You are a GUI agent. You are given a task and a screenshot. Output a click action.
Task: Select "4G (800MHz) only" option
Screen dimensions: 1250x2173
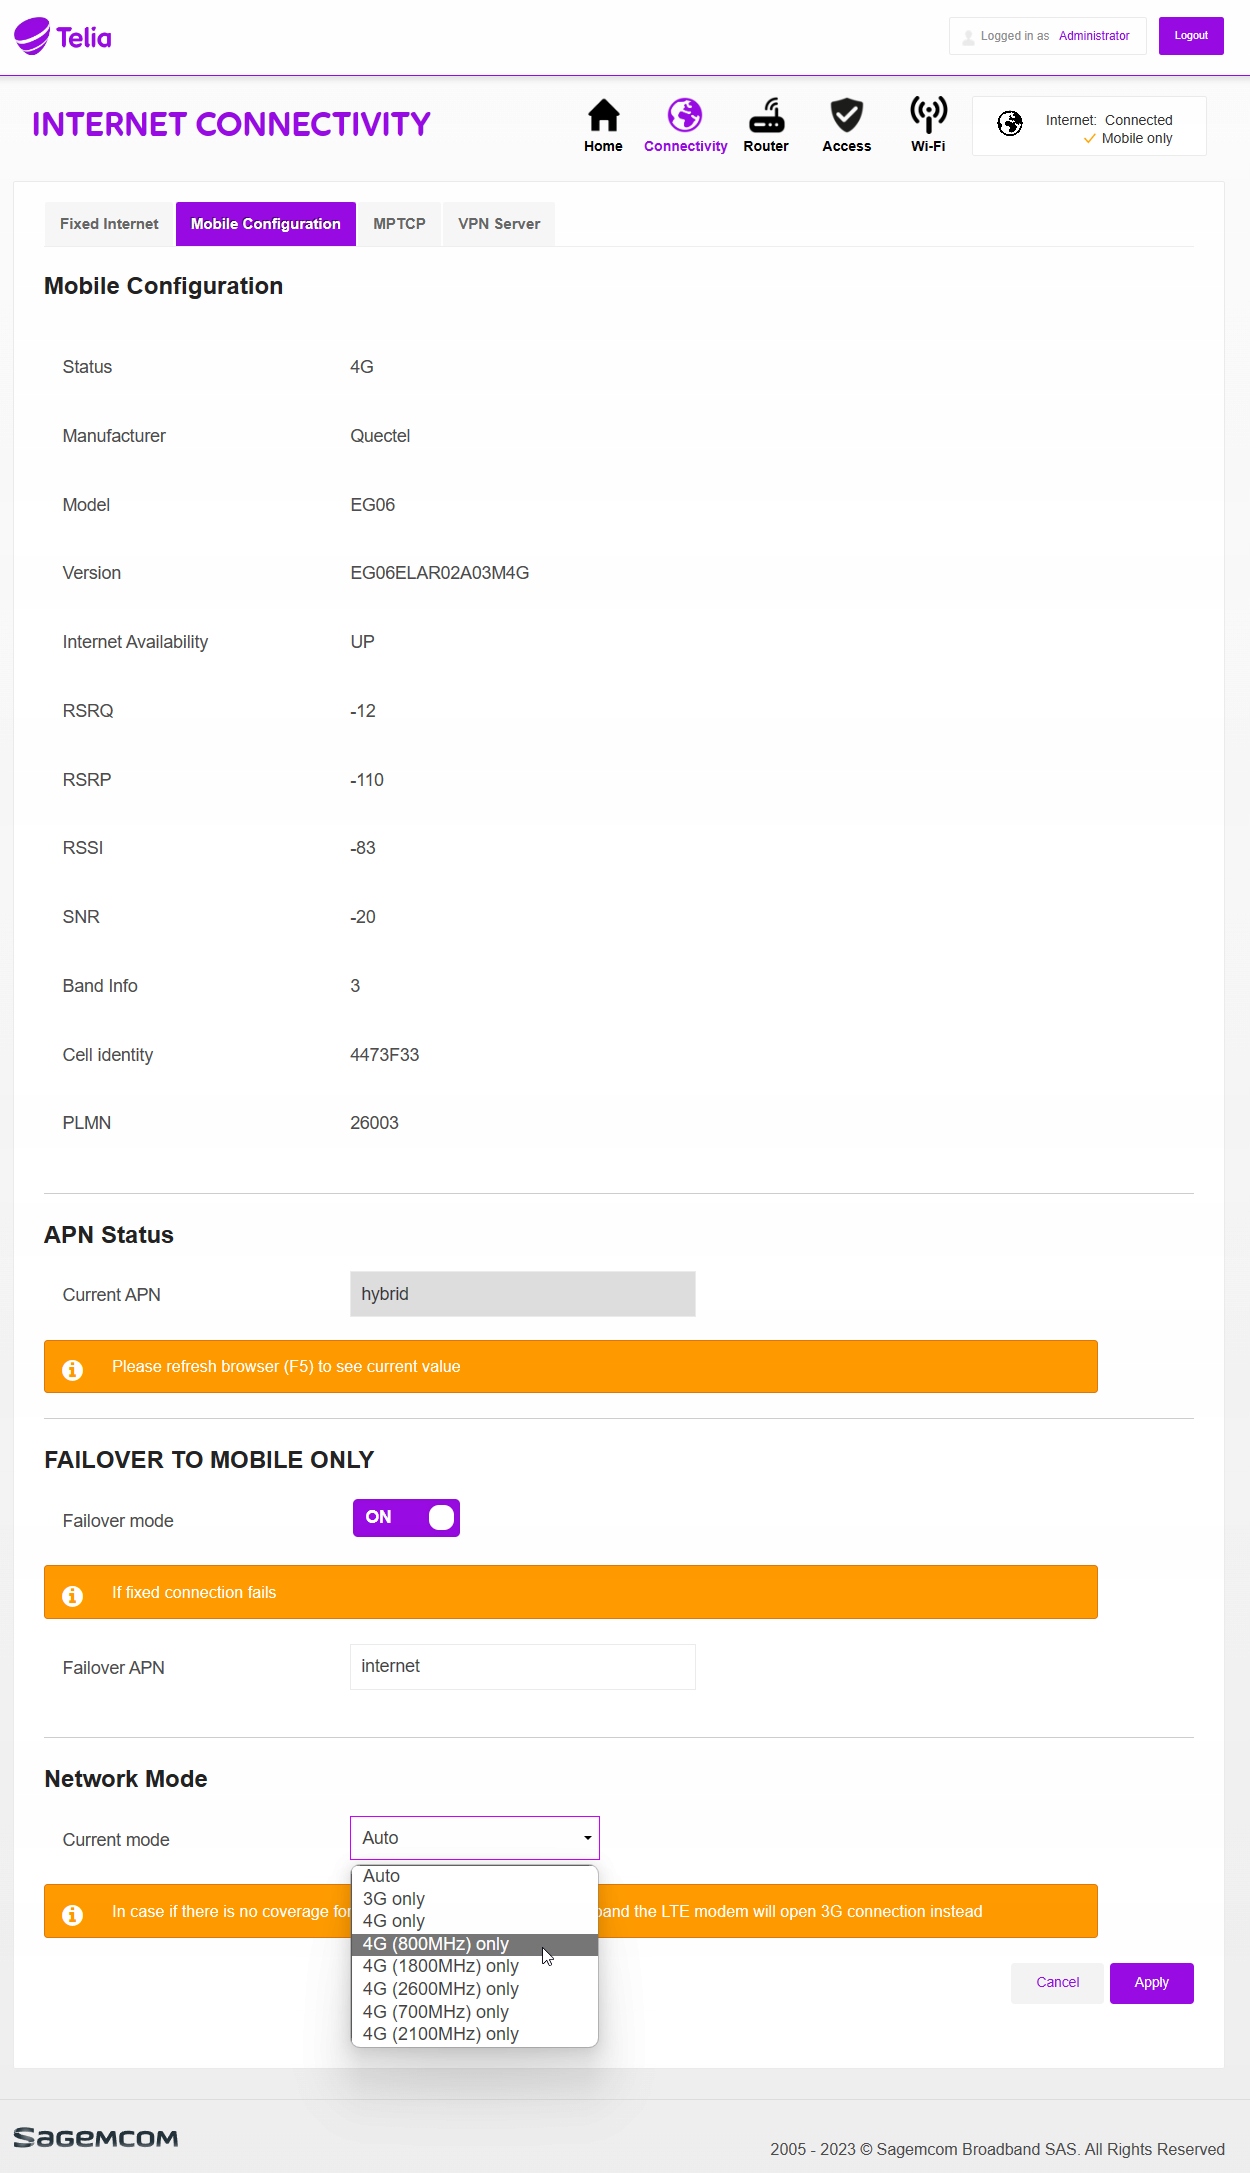click(436, 1944)
